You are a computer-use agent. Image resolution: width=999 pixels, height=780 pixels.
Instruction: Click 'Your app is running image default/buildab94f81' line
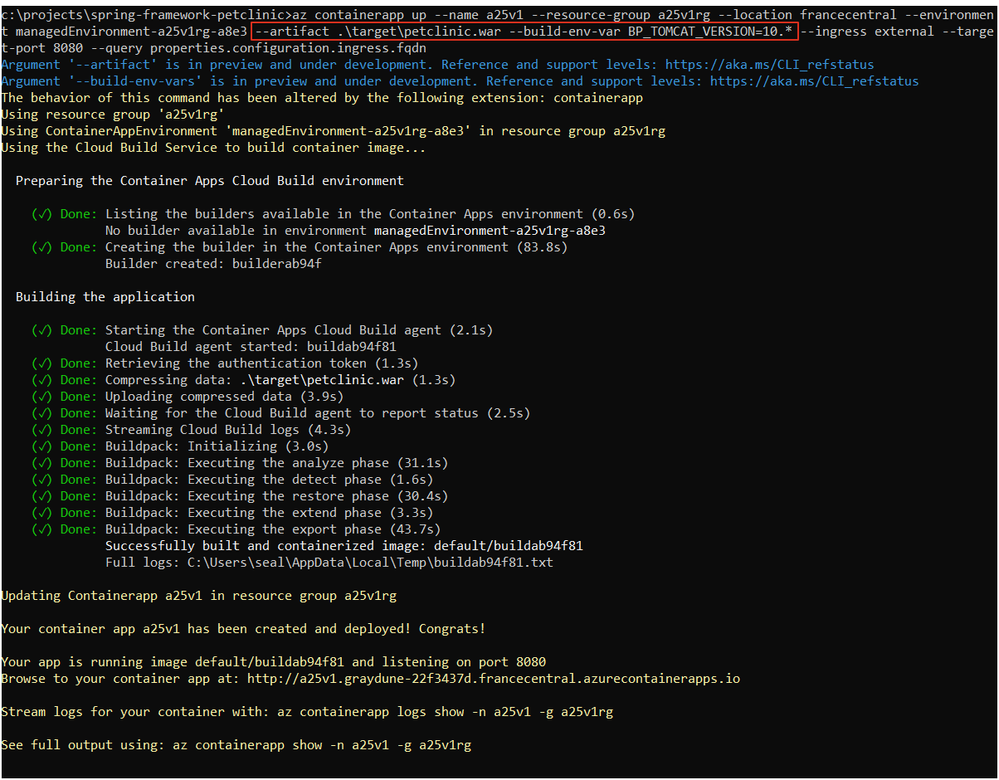(273, 661)
